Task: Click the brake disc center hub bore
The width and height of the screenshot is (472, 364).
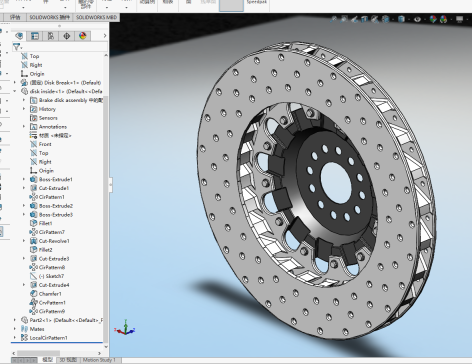Action: tap(336, 182)
